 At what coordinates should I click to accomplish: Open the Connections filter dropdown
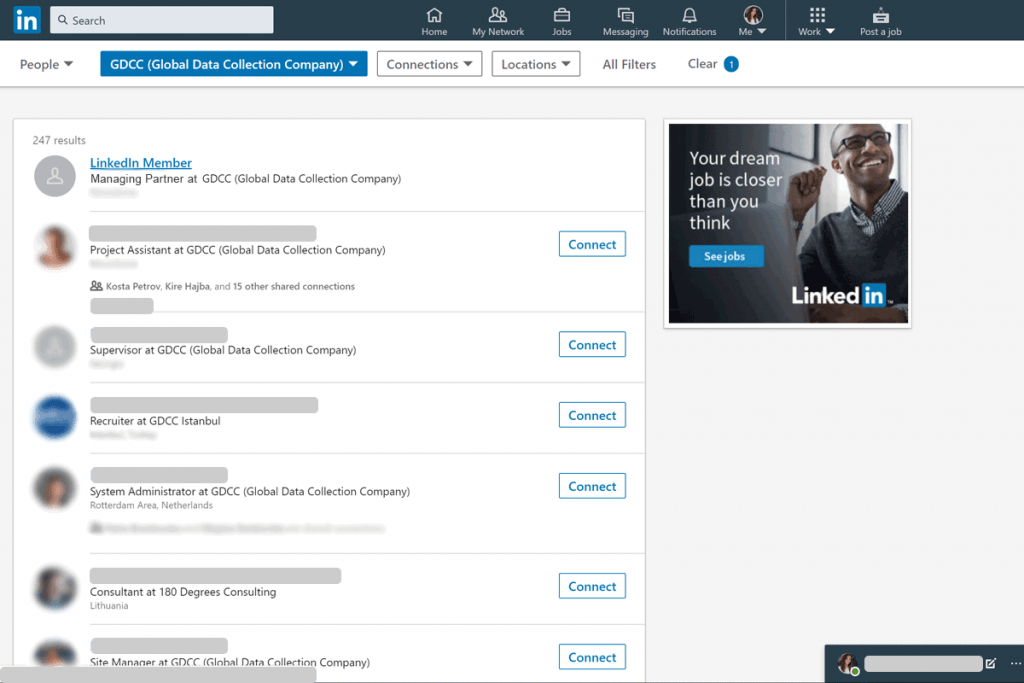[x=429, y=63]
